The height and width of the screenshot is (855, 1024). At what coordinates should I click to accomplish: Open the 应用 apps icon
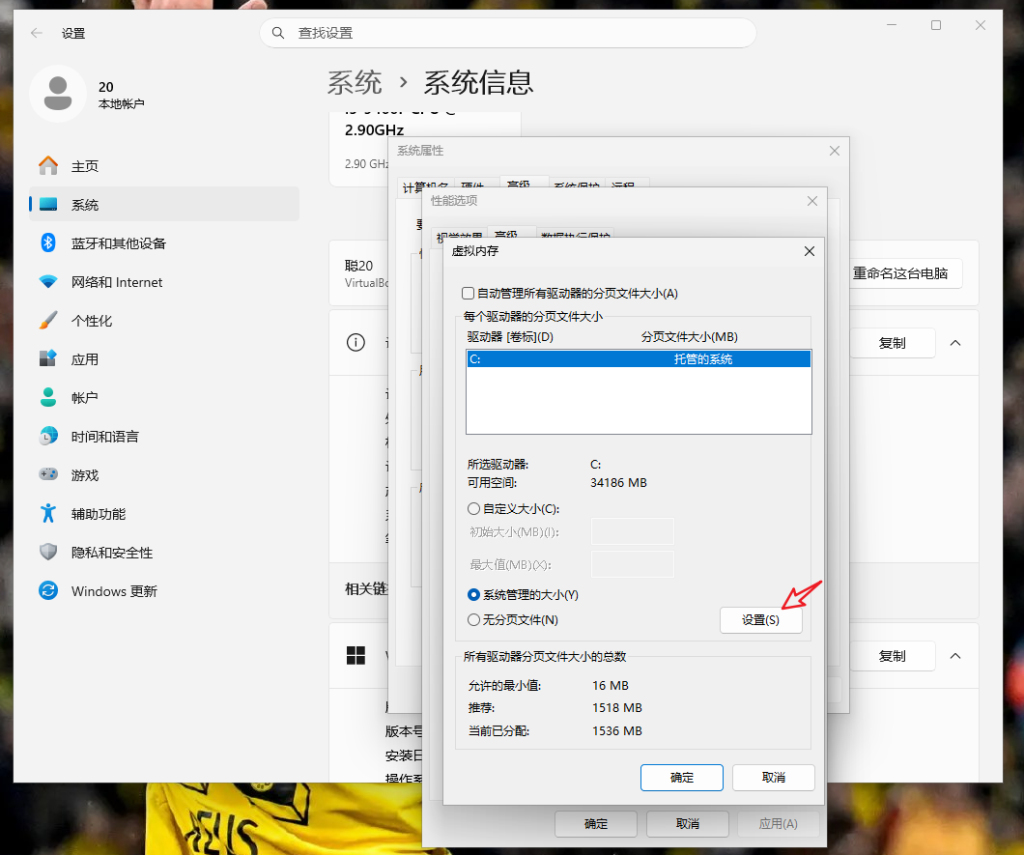click(48, 359)
